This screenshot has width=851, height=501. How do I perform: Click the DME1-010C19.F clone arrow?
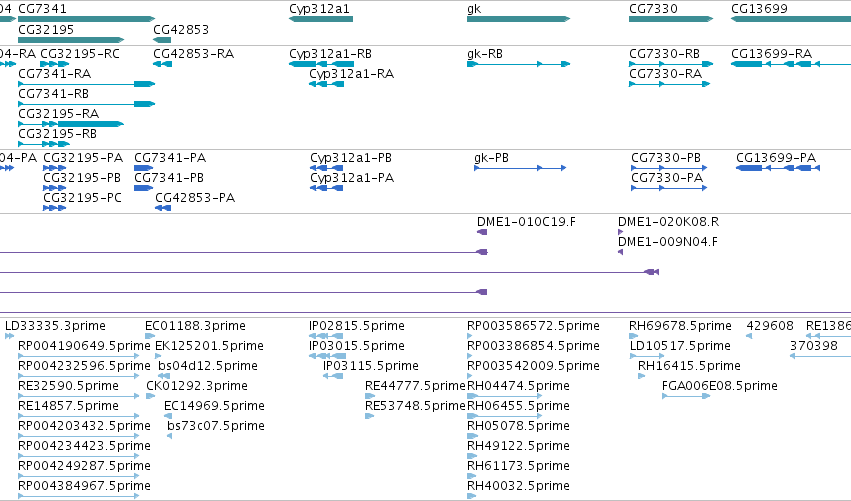[x=482, y=232]
